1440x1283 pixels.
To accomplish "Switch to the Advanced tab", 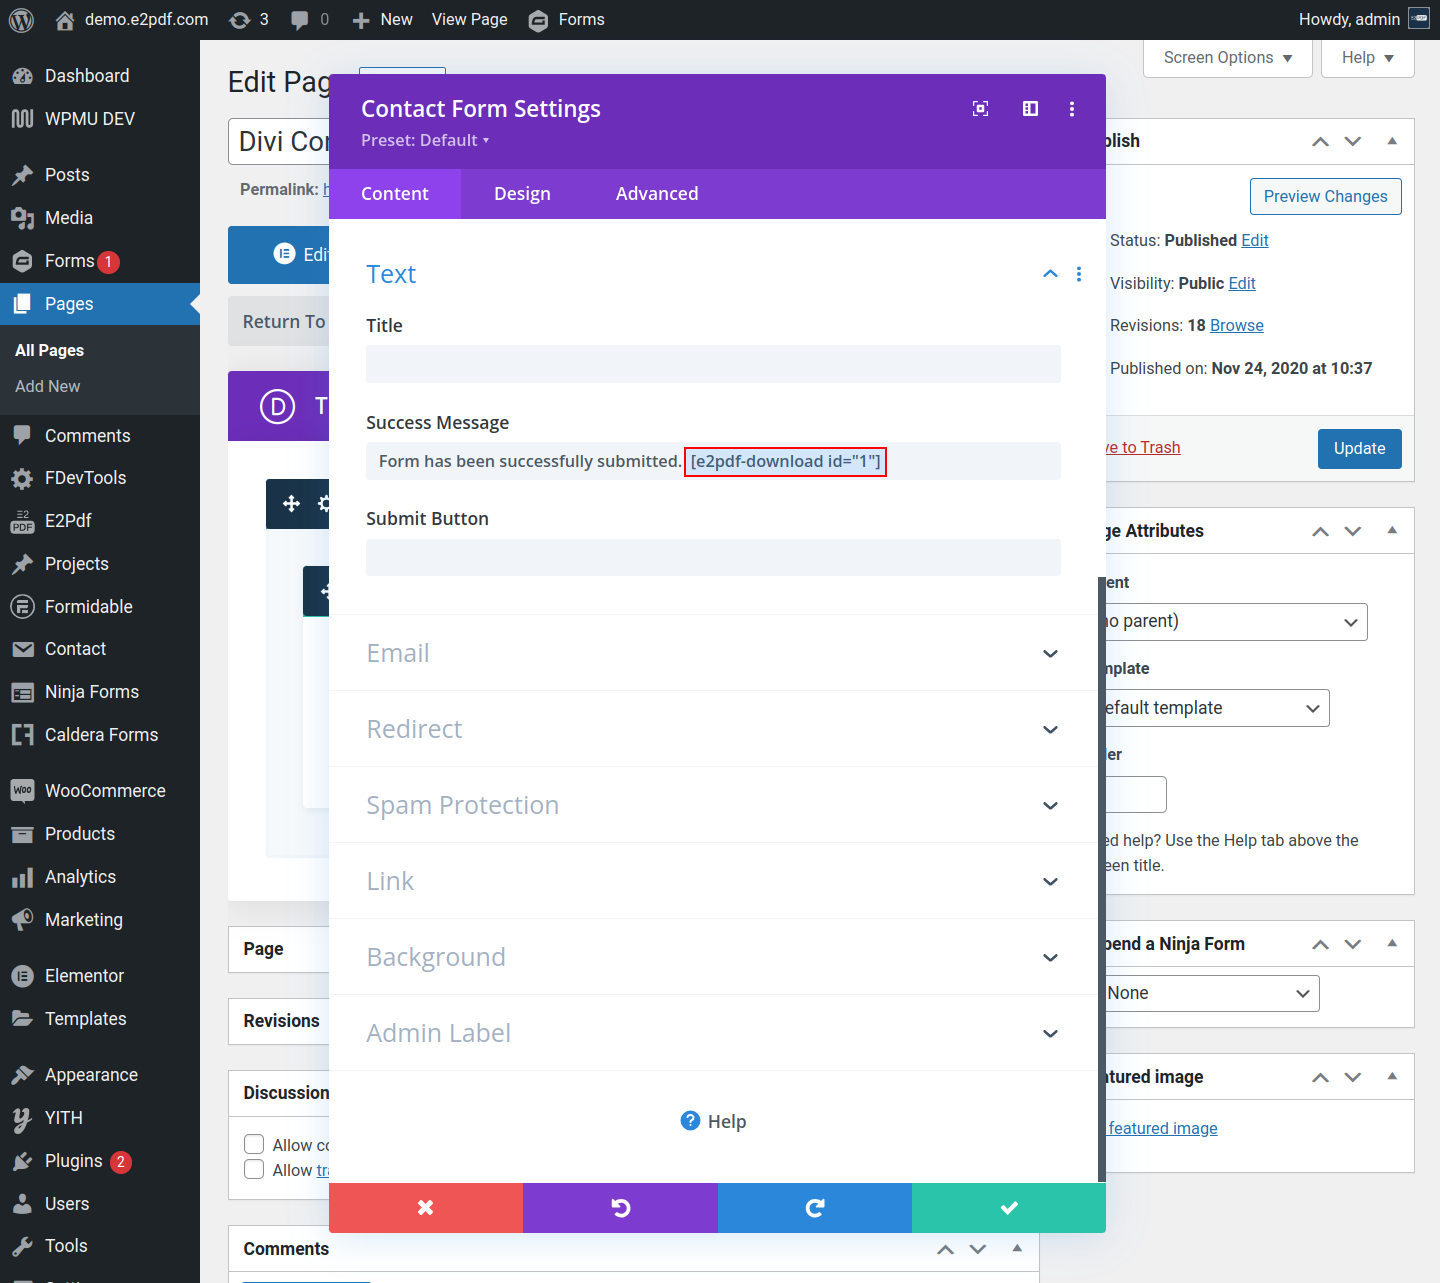I will (657, 194).
